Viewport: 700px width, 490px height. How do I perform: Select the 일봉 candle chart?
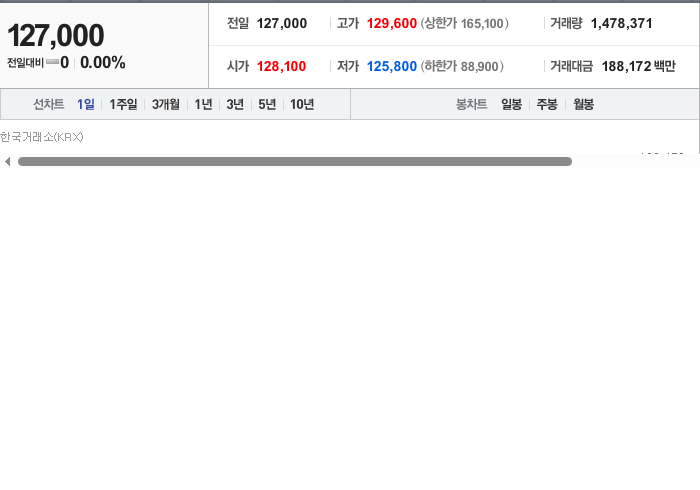point(511,104)
